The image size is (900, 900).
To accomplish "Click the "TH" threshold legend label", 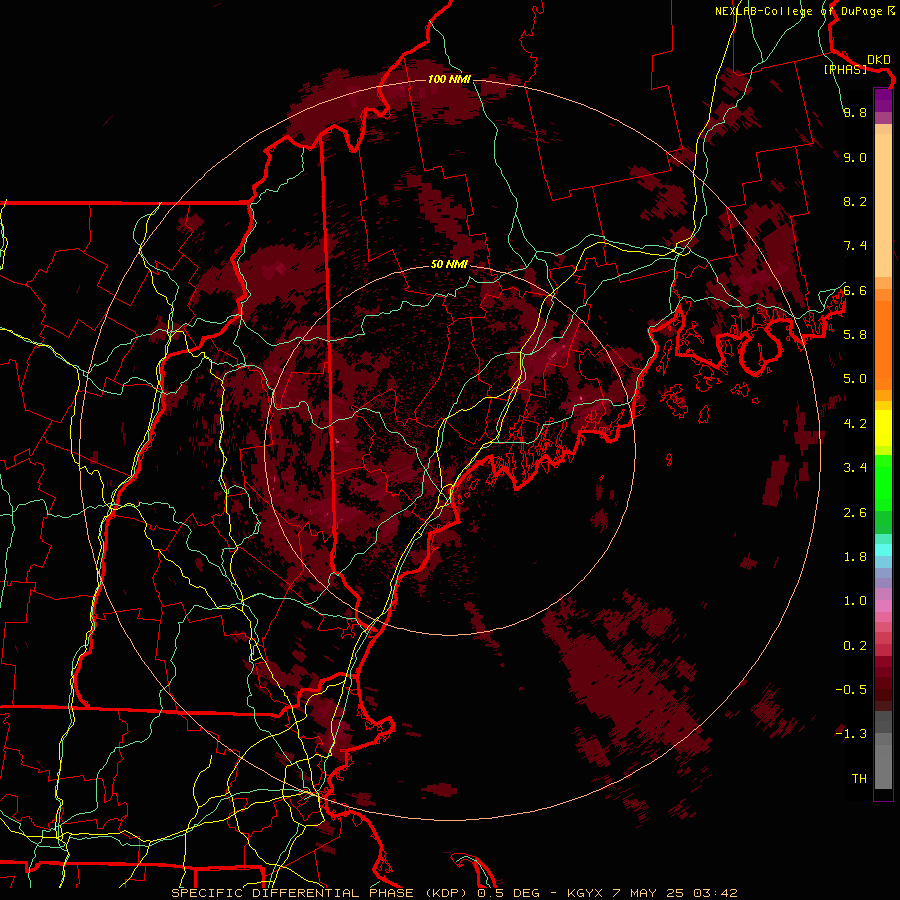I will tap(859, 779).
